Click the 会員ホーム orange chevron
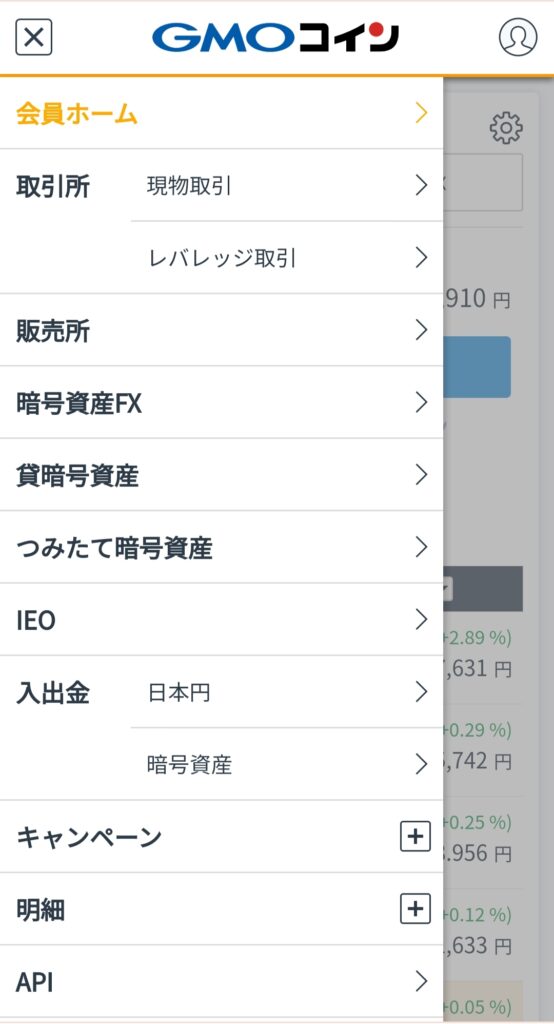The height and width of the screenshot is (1024, 554). click(421, 113)
